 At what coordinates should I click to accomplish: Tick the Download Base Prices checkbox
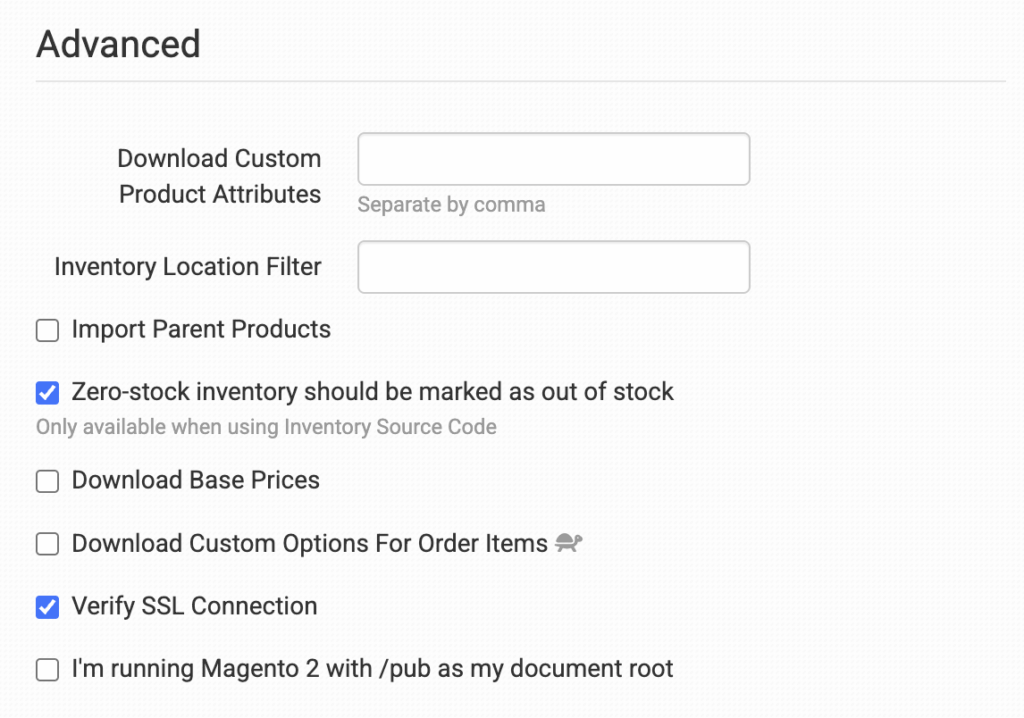(47, 481)
